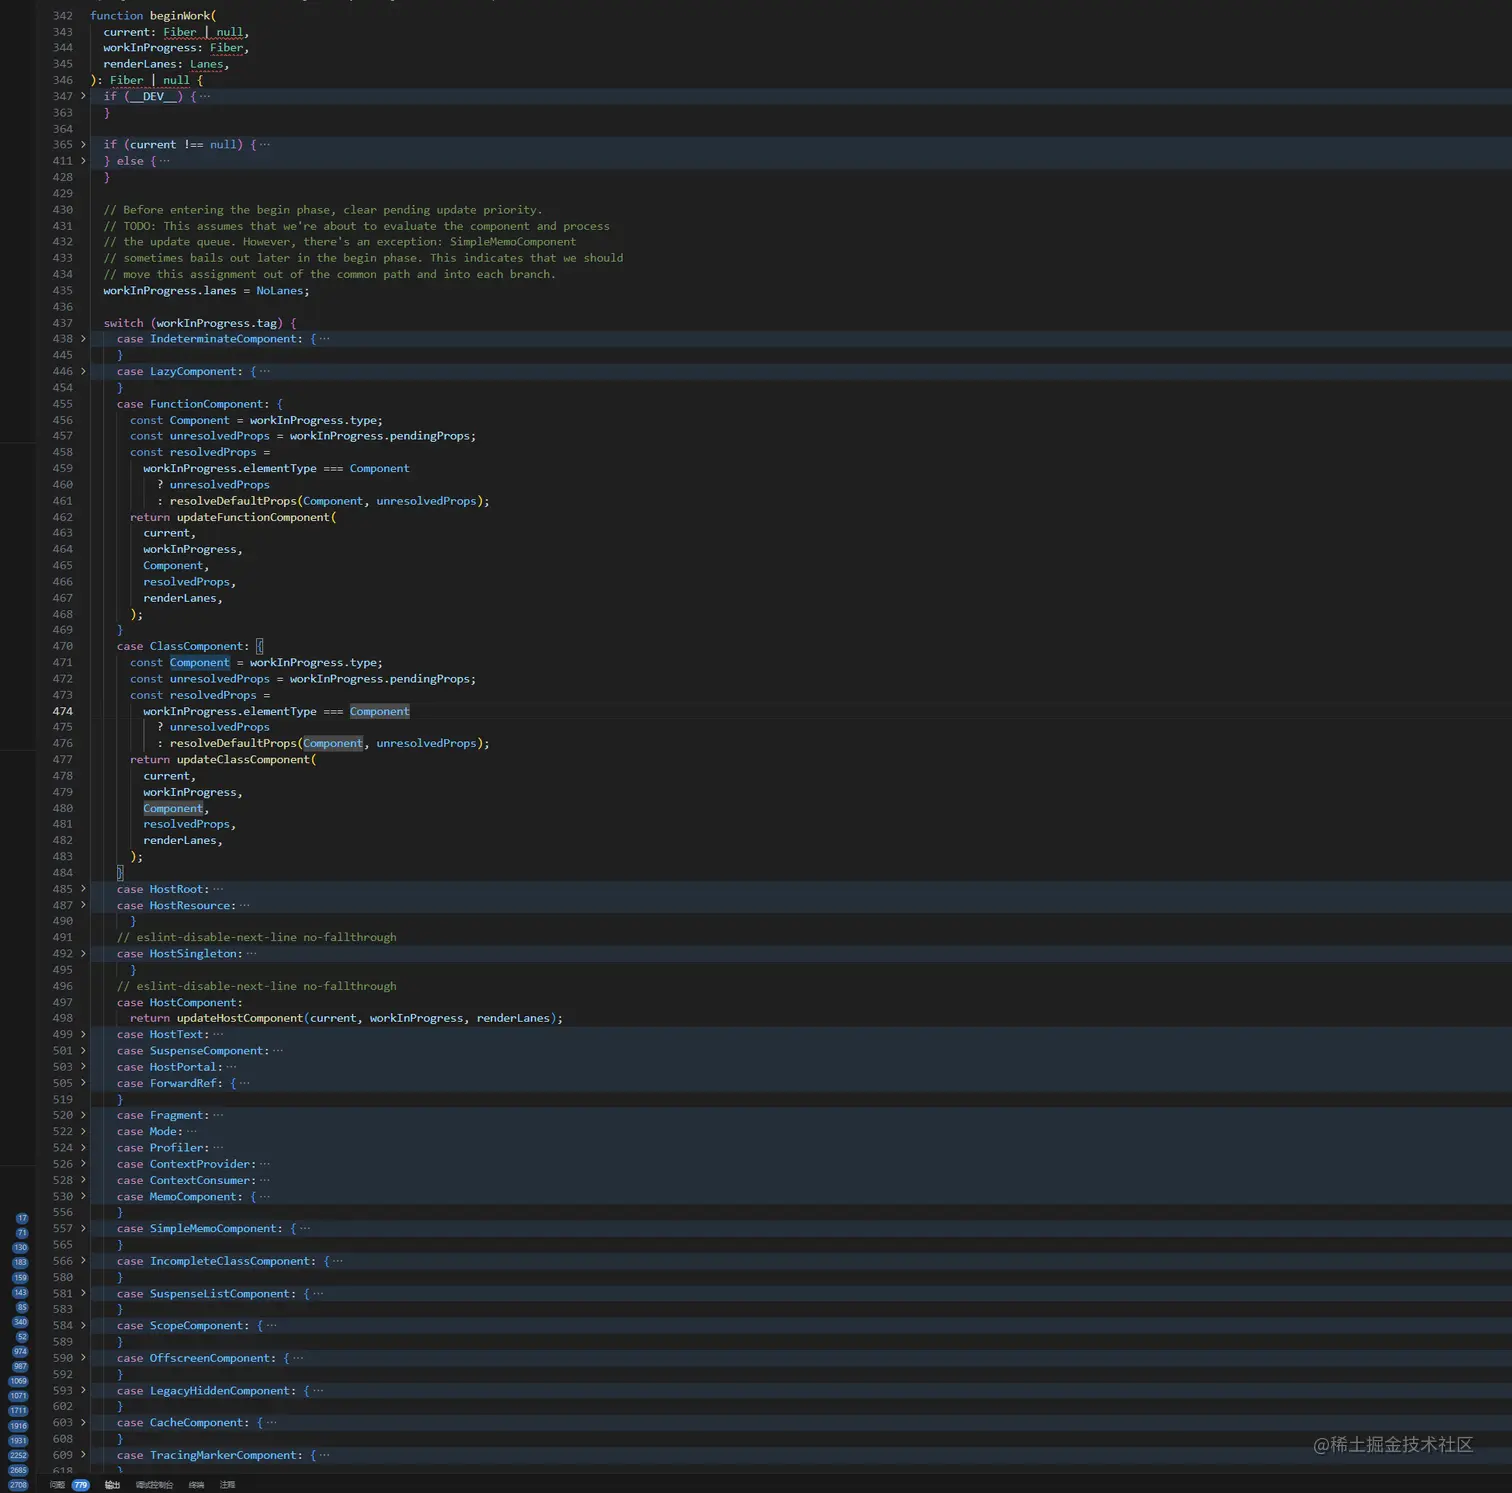1512x1493 pixels.
Task: Click the badge showing 340
Action: [20, 1322]
